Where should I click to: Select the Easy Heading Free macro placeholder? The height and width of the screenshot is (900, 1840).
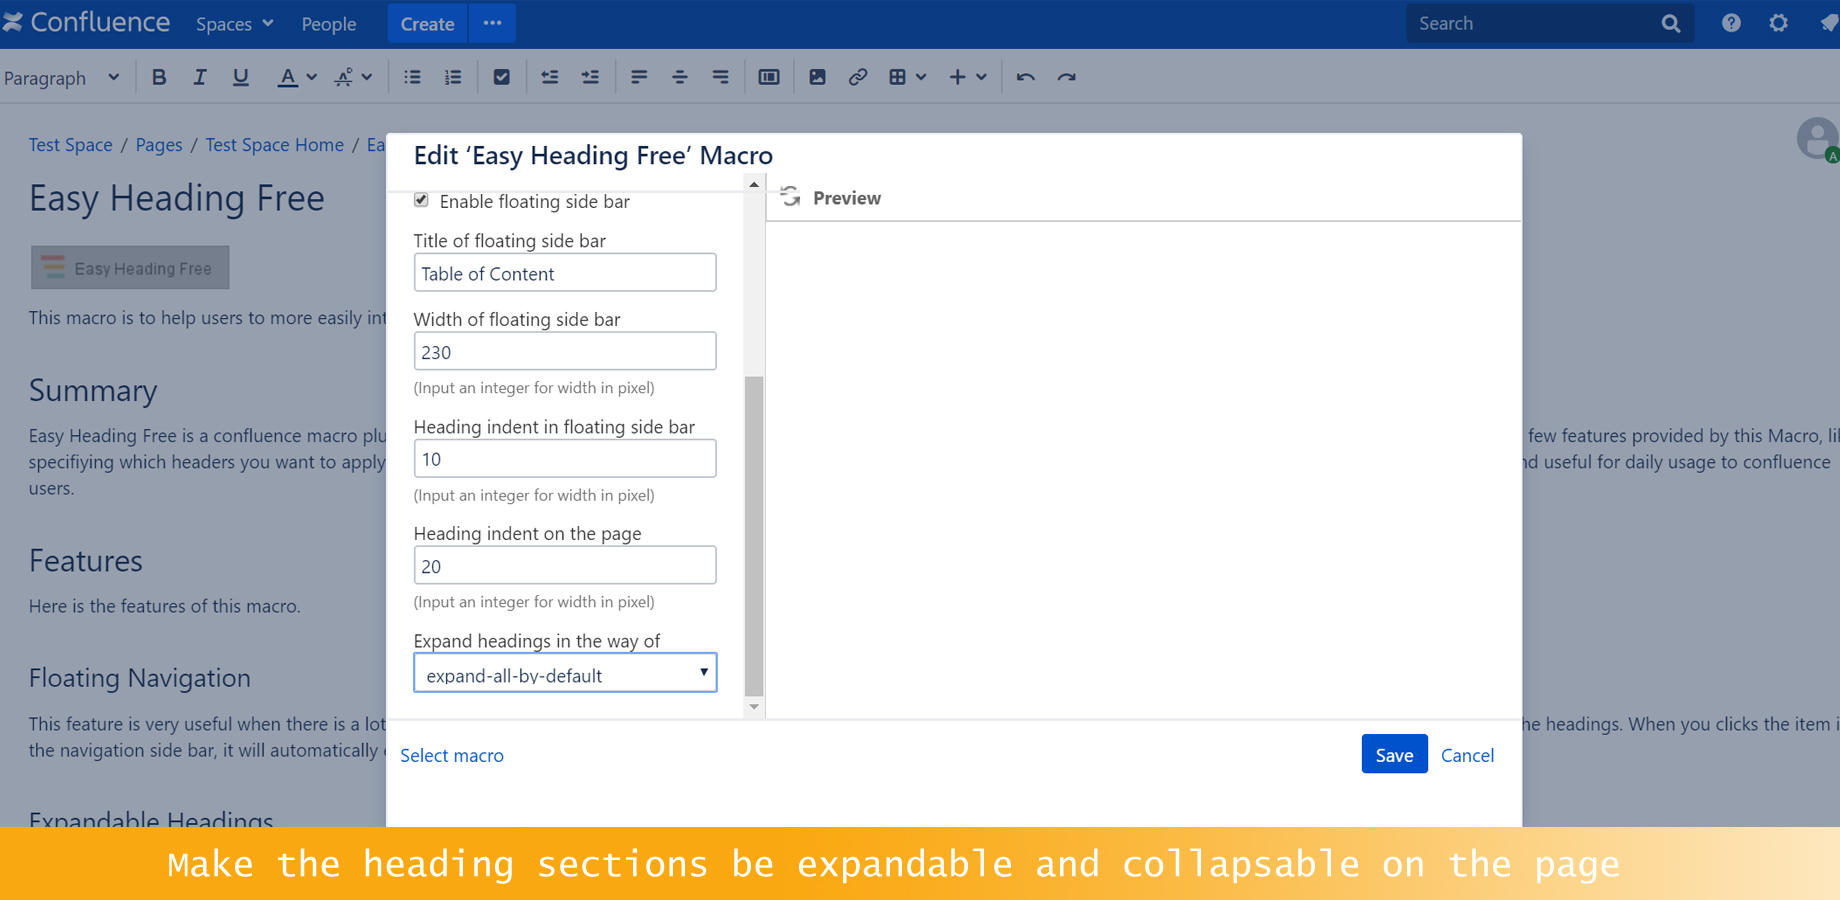(130, 267)
